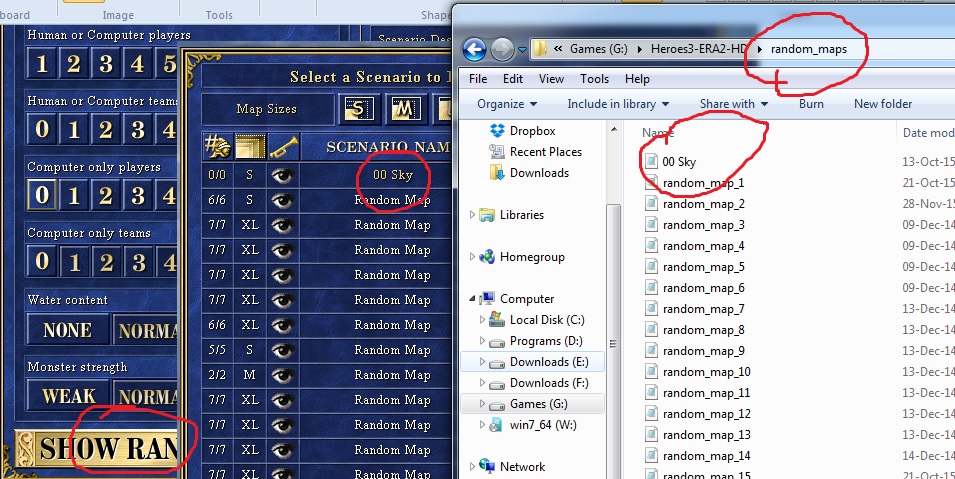This screenshot has height=479, width=955.
Task: Open the Share with dropdown
Action: [733, 104]
